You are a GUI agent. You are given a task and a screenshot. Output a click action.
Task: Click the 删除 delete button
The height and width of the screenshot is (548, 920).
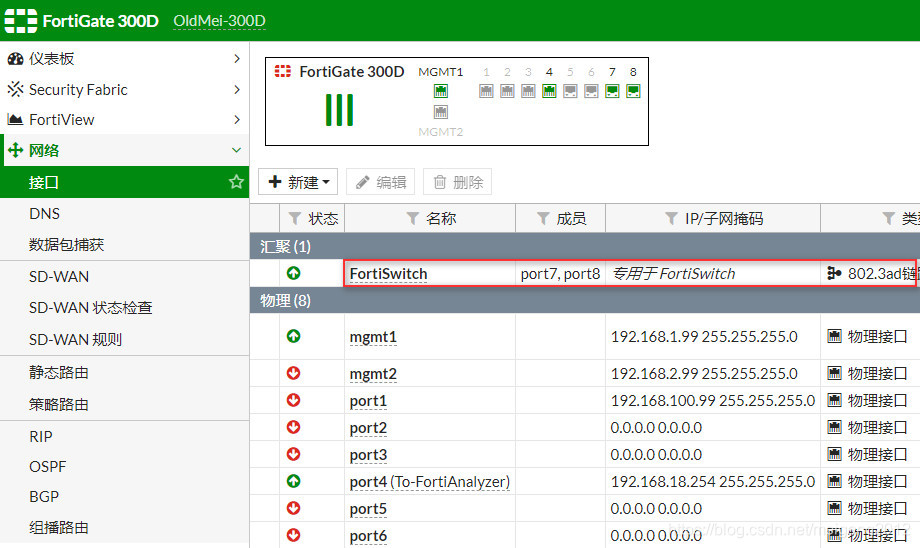tap(458, 182)
